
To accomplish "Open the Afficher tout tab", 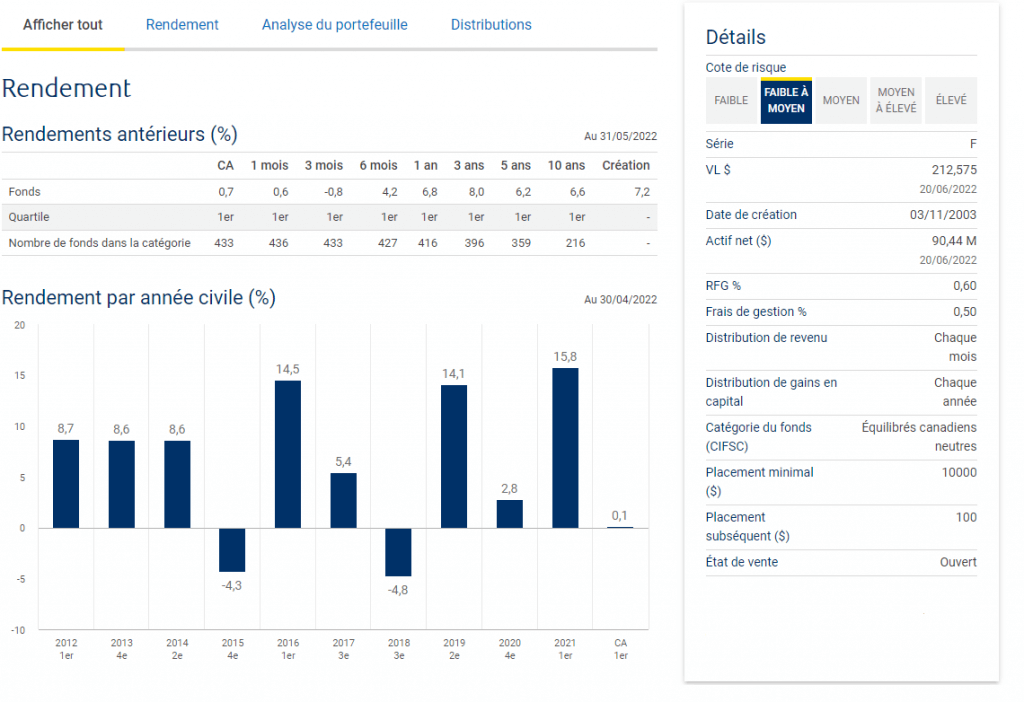I will 63,25.
